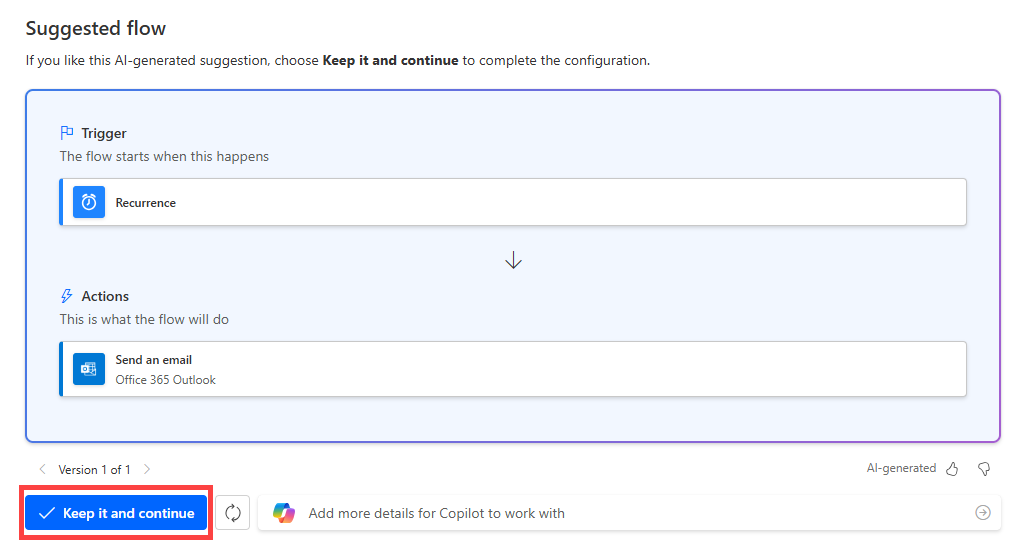Click the Office 365 Outlook icon
The height and width of the screenshot is (551, 1017).
coord(89,369)
